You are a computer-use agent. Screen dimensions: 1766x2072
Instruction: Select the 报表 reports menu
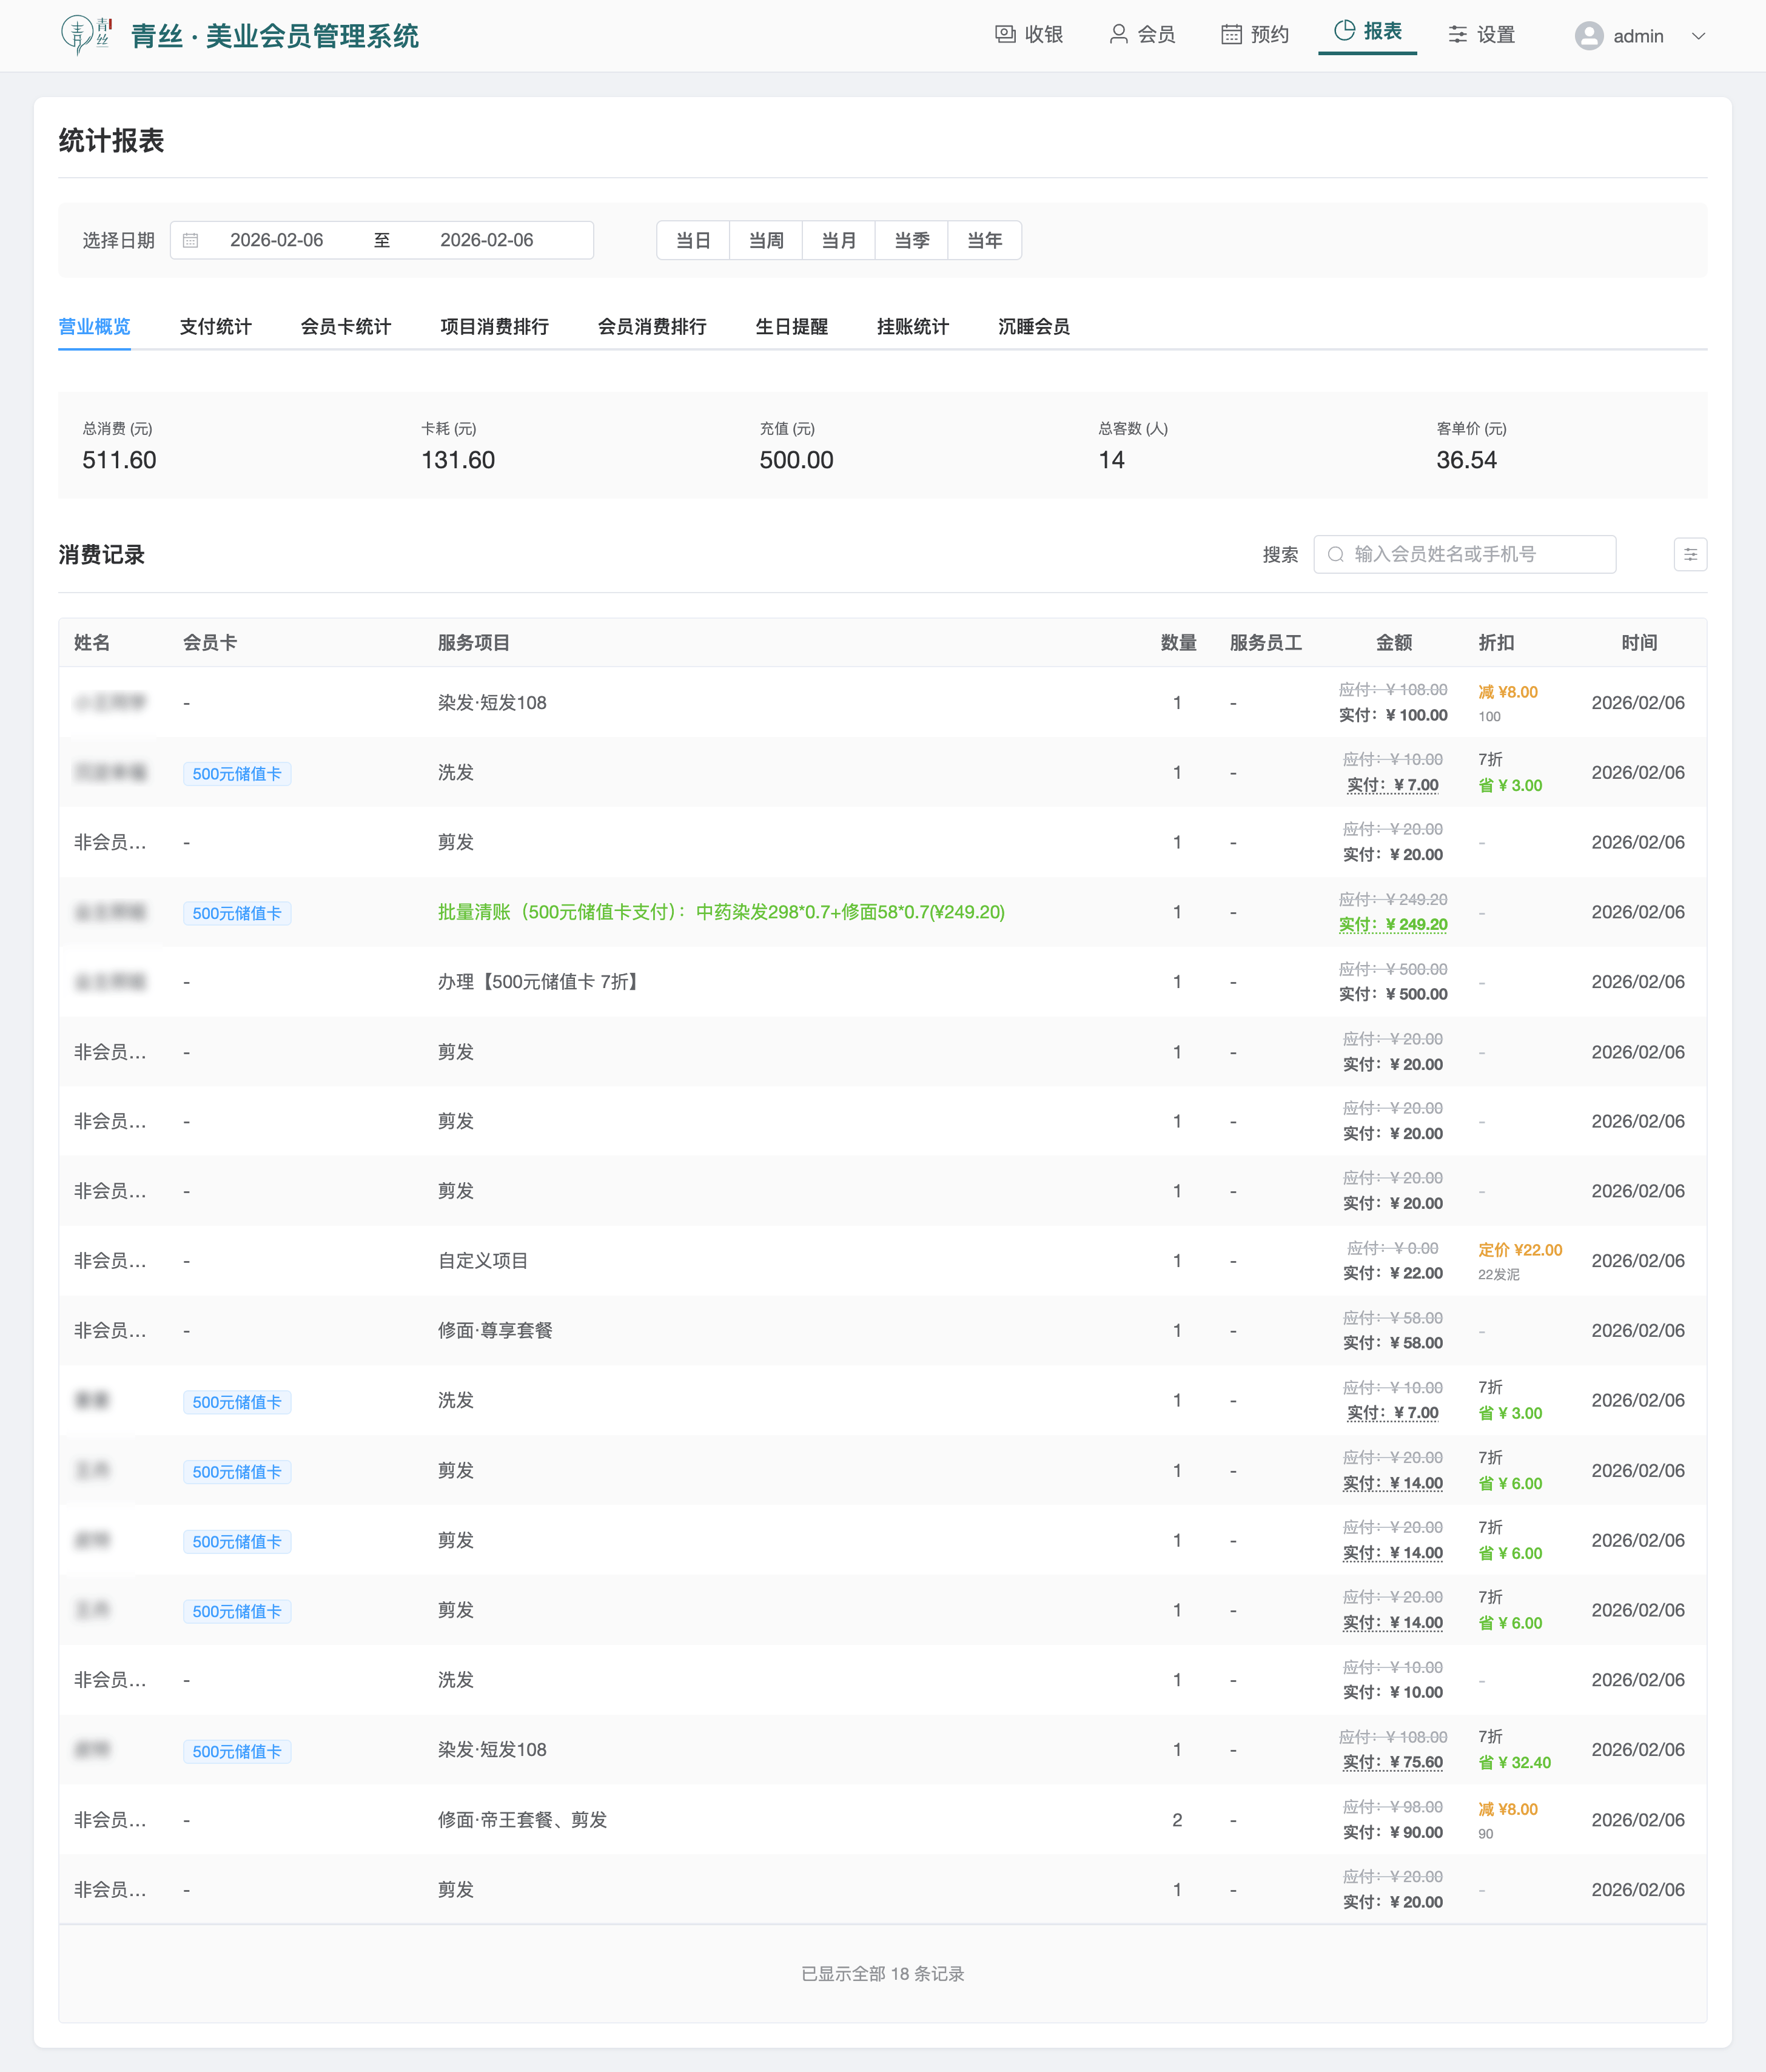point(1367,32)
